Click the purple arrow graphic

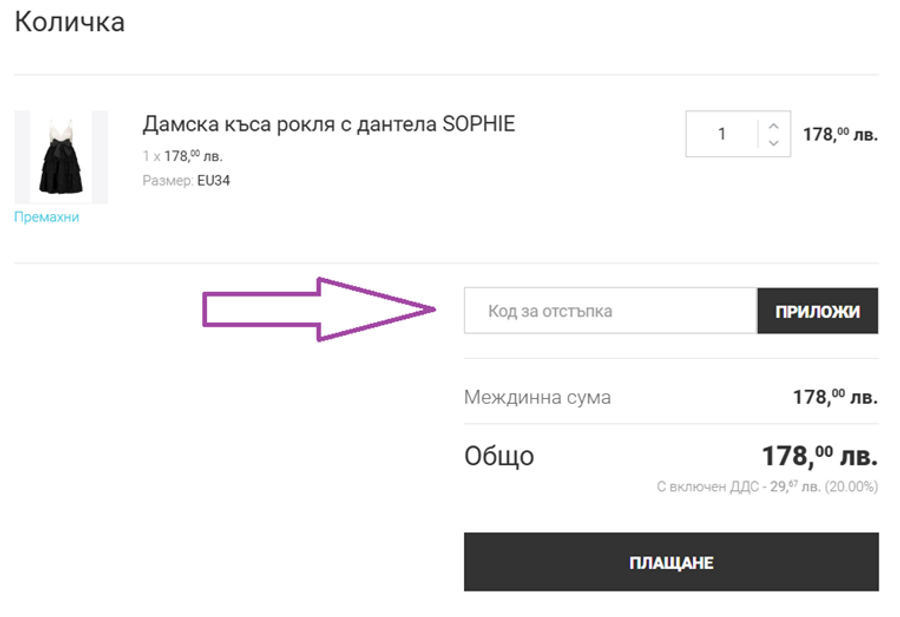tap(320, 306)
